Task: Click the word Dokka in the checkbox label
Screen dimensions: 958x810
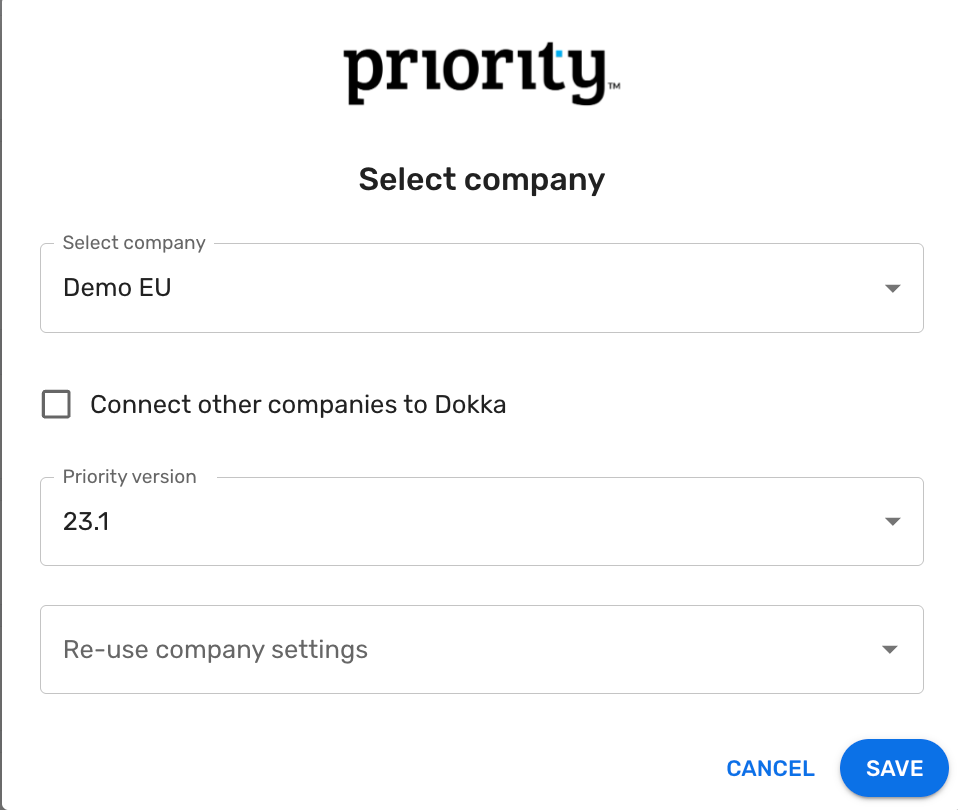Action: [470, 405]
